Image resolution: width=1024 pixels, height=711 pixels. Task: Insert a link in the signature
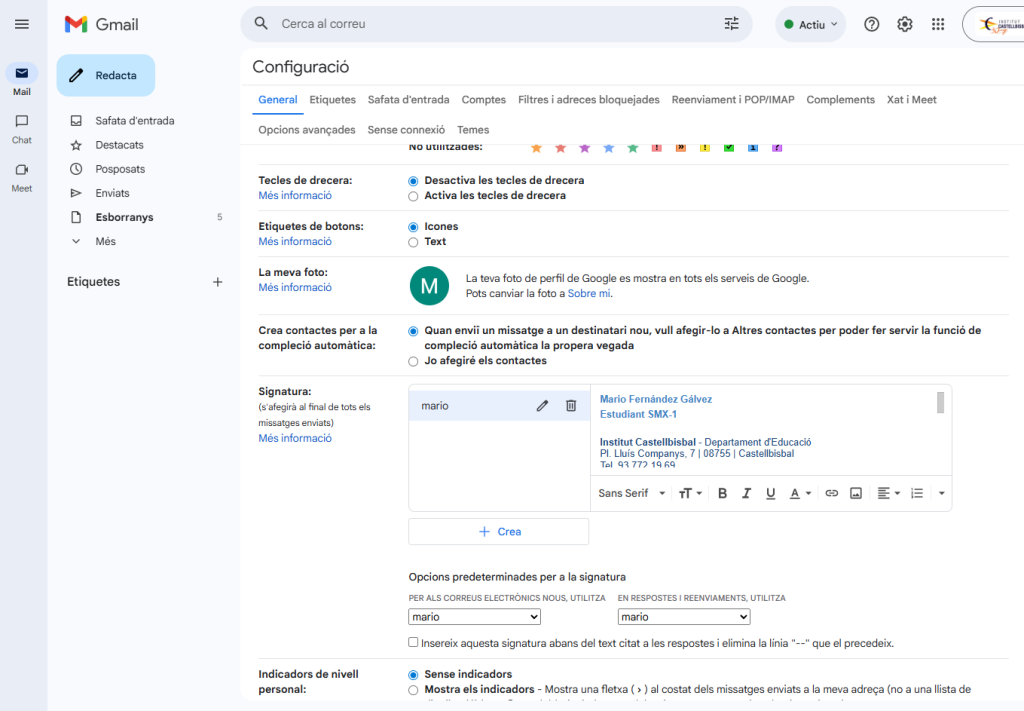[x=831, y=493]
